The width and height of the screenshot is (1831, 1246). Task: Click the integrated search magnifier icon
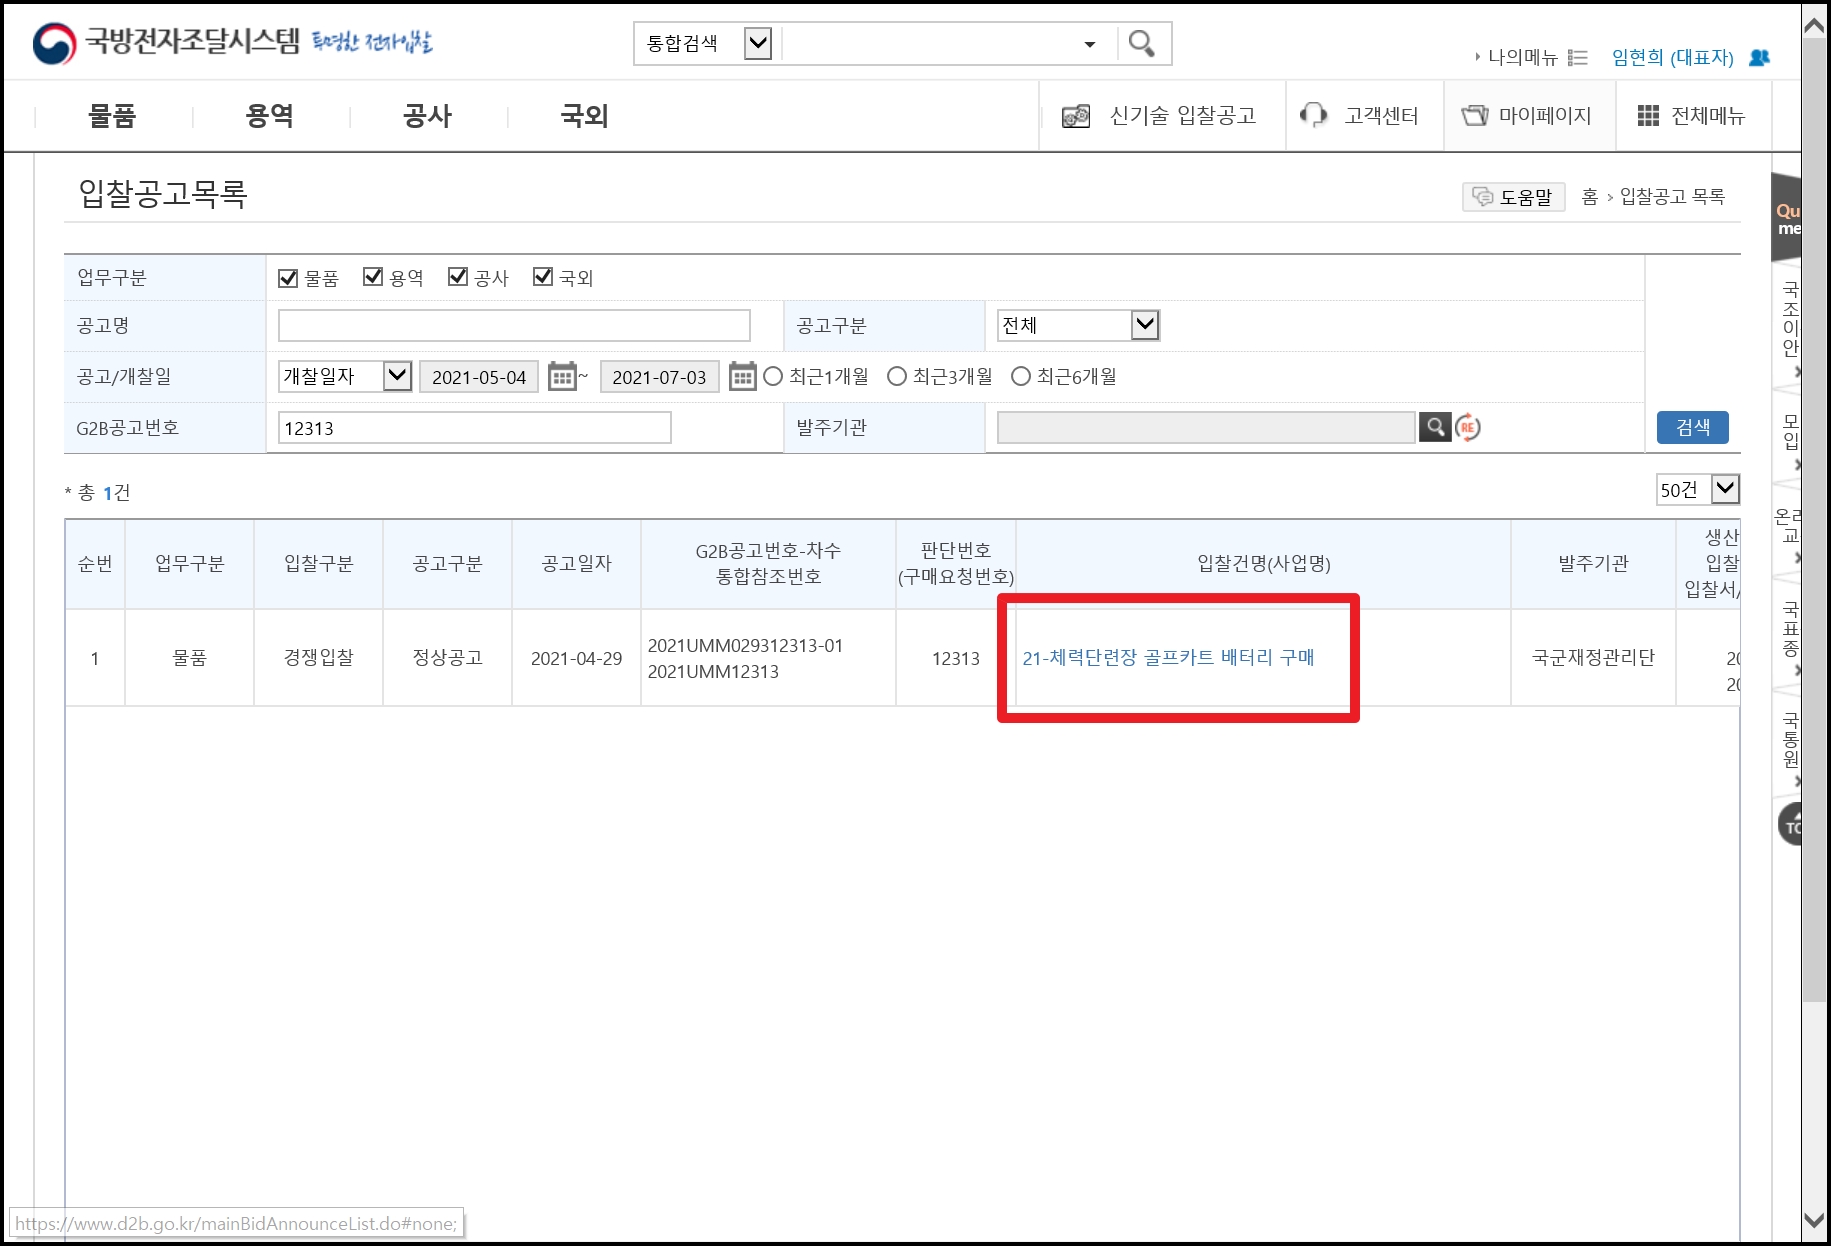tap(1141, 43)
